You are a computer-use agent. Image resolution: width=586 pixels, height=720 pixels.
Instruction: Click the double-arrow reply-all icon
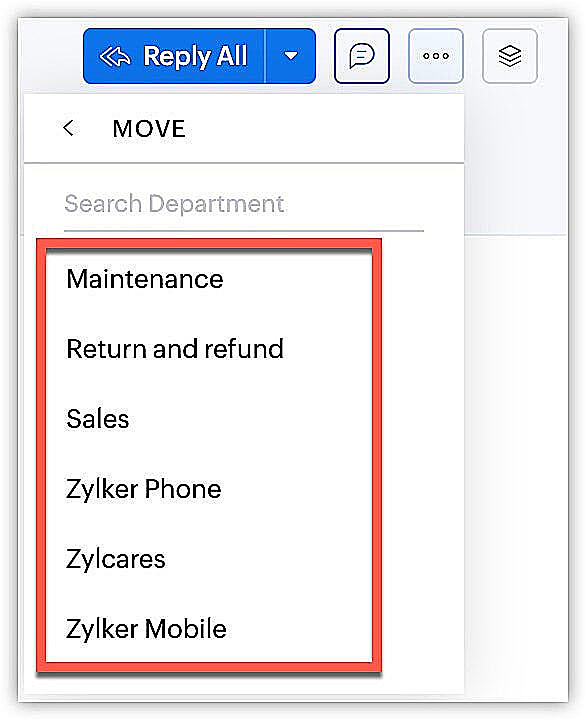[115, 56]
